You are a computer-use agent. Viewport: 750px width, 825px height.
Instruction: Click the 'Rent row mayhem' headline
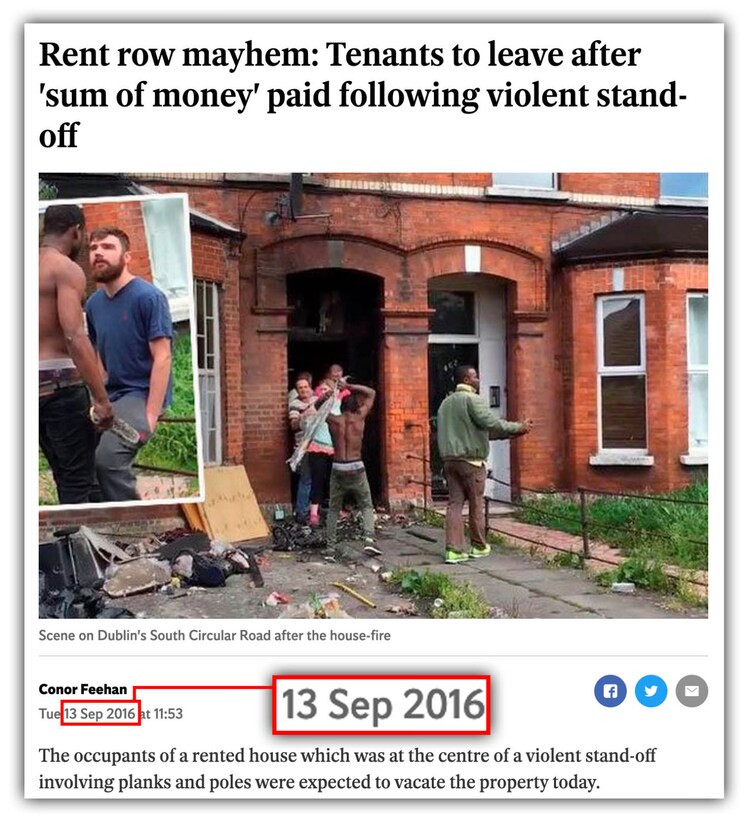tap(363, 95)
